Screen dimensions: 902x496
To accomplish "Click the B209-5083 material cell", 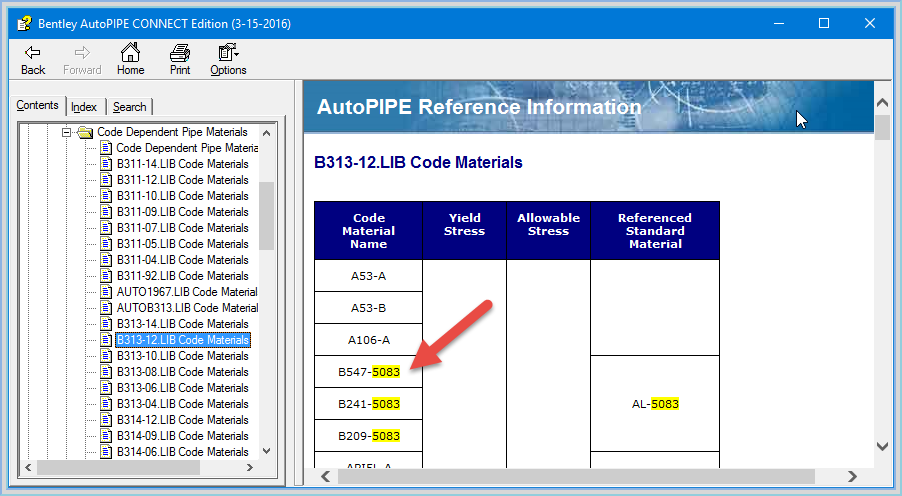I will [368, 436].
